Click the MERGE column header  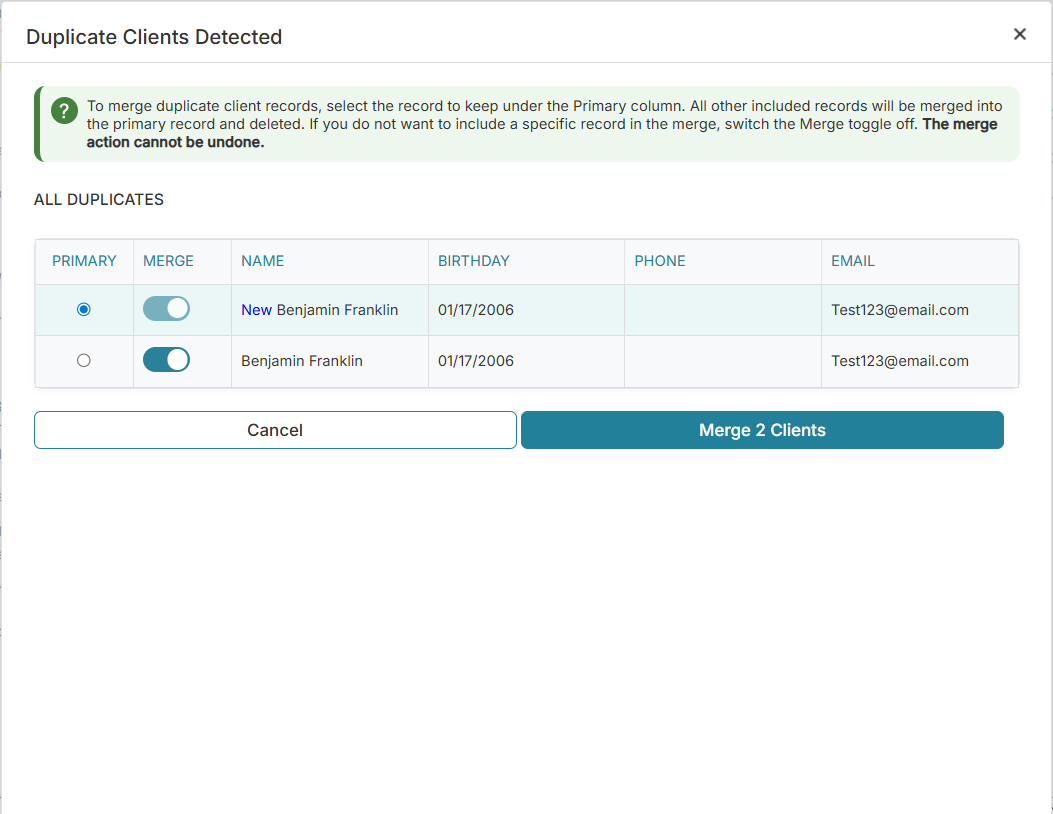coord(166,261)
